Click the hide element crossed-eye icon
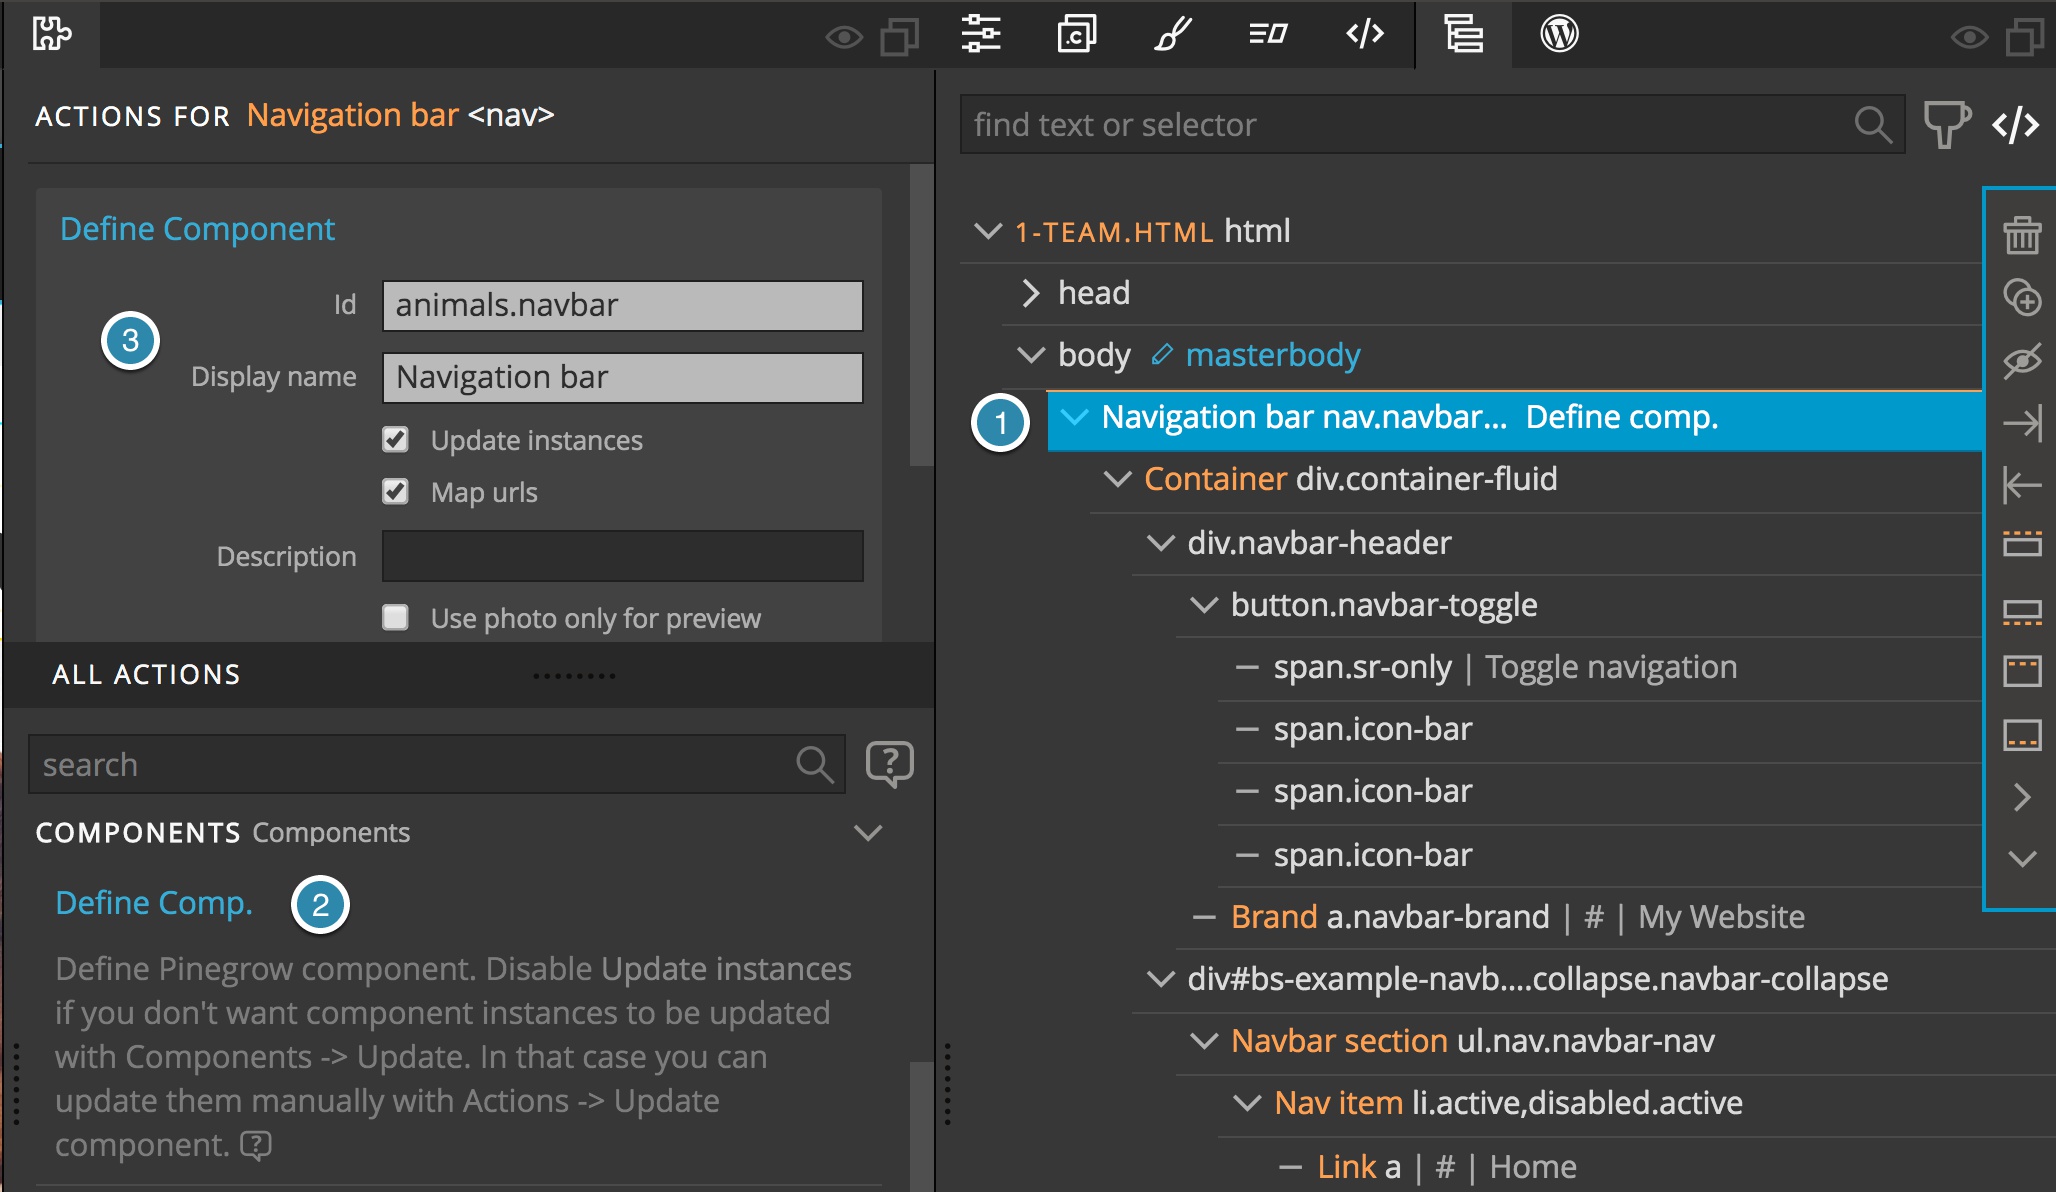The image size is (2056, 1192). (x=2022, y=361)
